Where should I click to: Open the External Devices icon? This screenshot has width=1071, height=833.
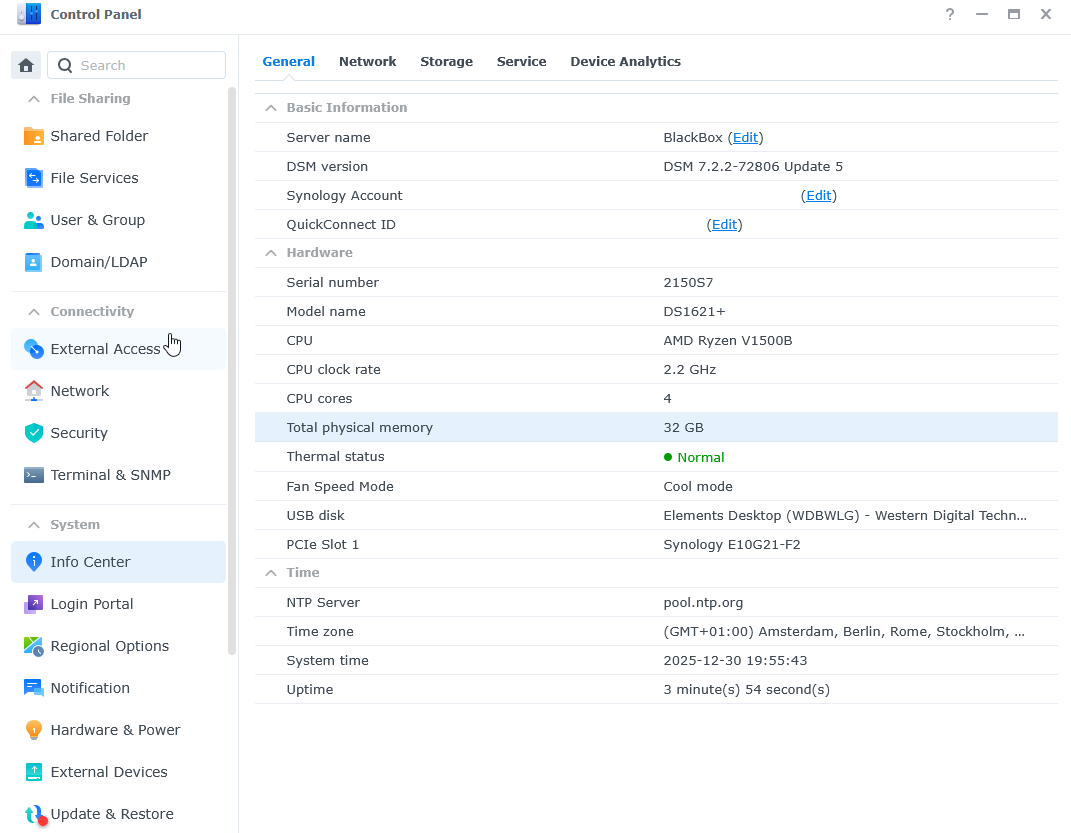pyautogui.click(x=33, y=772)
